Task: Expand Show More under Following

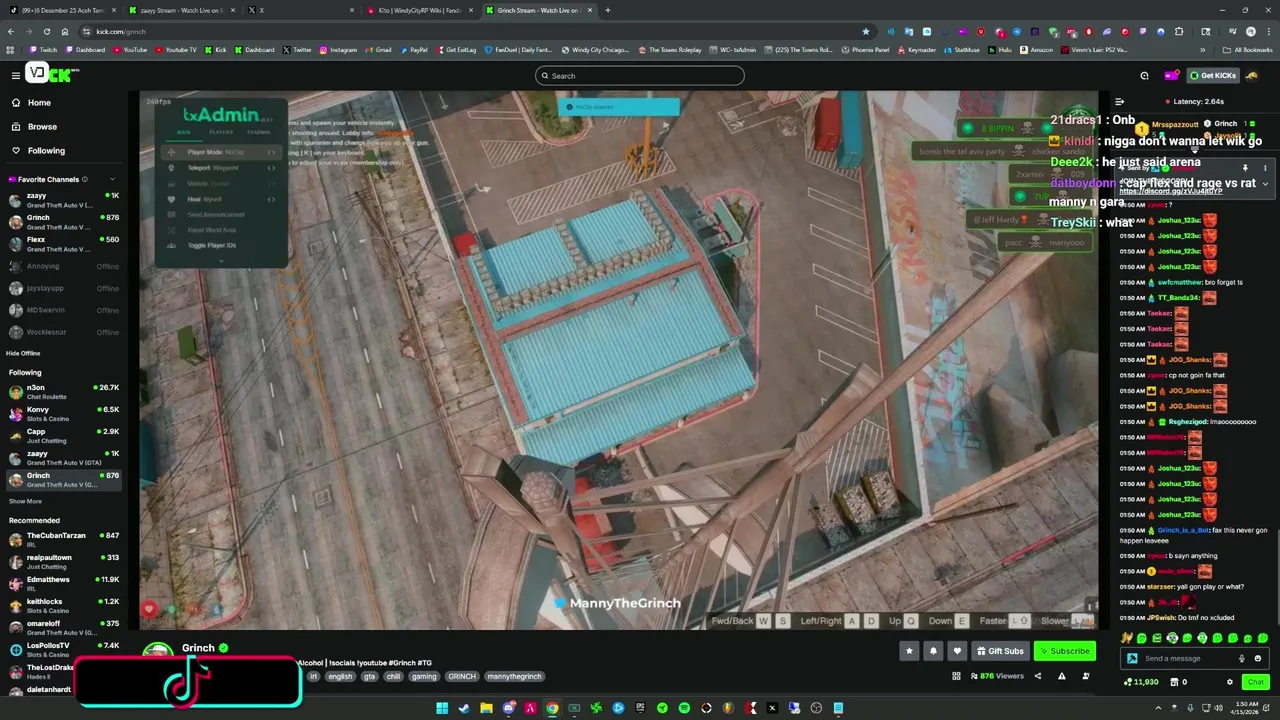Action: (25, 501)
